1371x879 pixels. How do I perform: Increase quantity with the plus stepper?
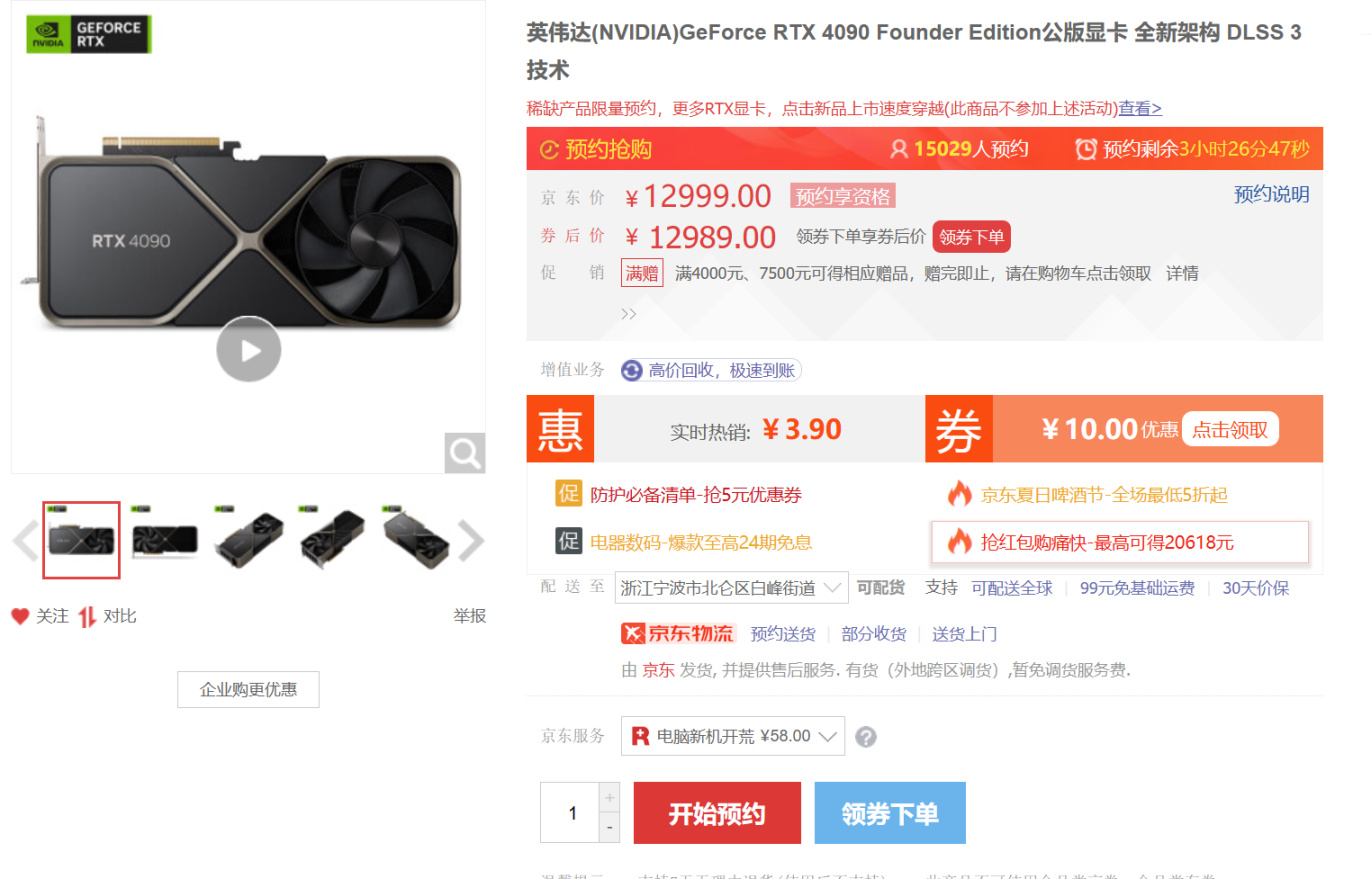(x=610, y=798)
